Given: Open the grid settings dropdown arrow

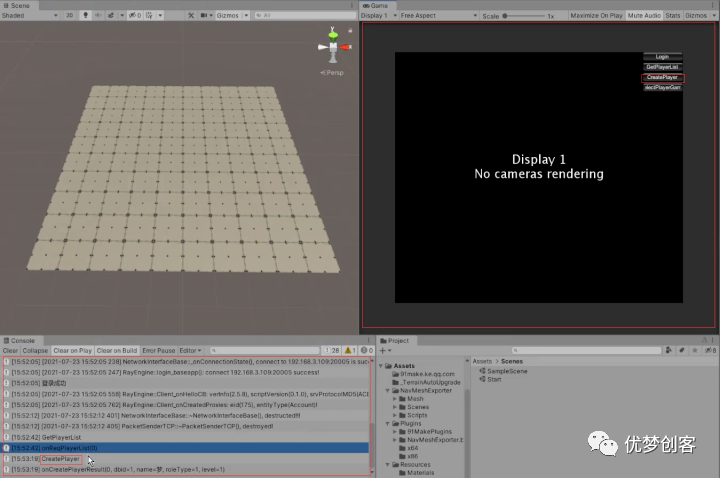Looking at the screenshot, I should (160, 15).
